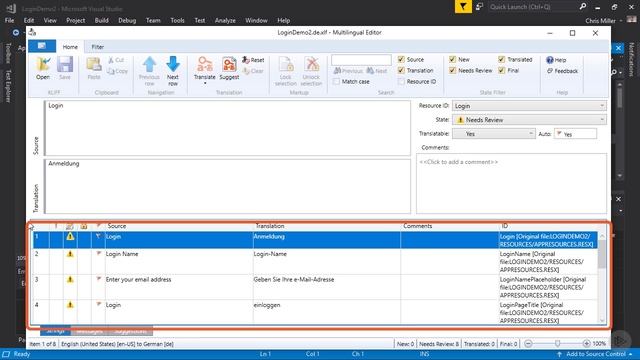Open the Visual Studio Tools menu

click(177, 20)
